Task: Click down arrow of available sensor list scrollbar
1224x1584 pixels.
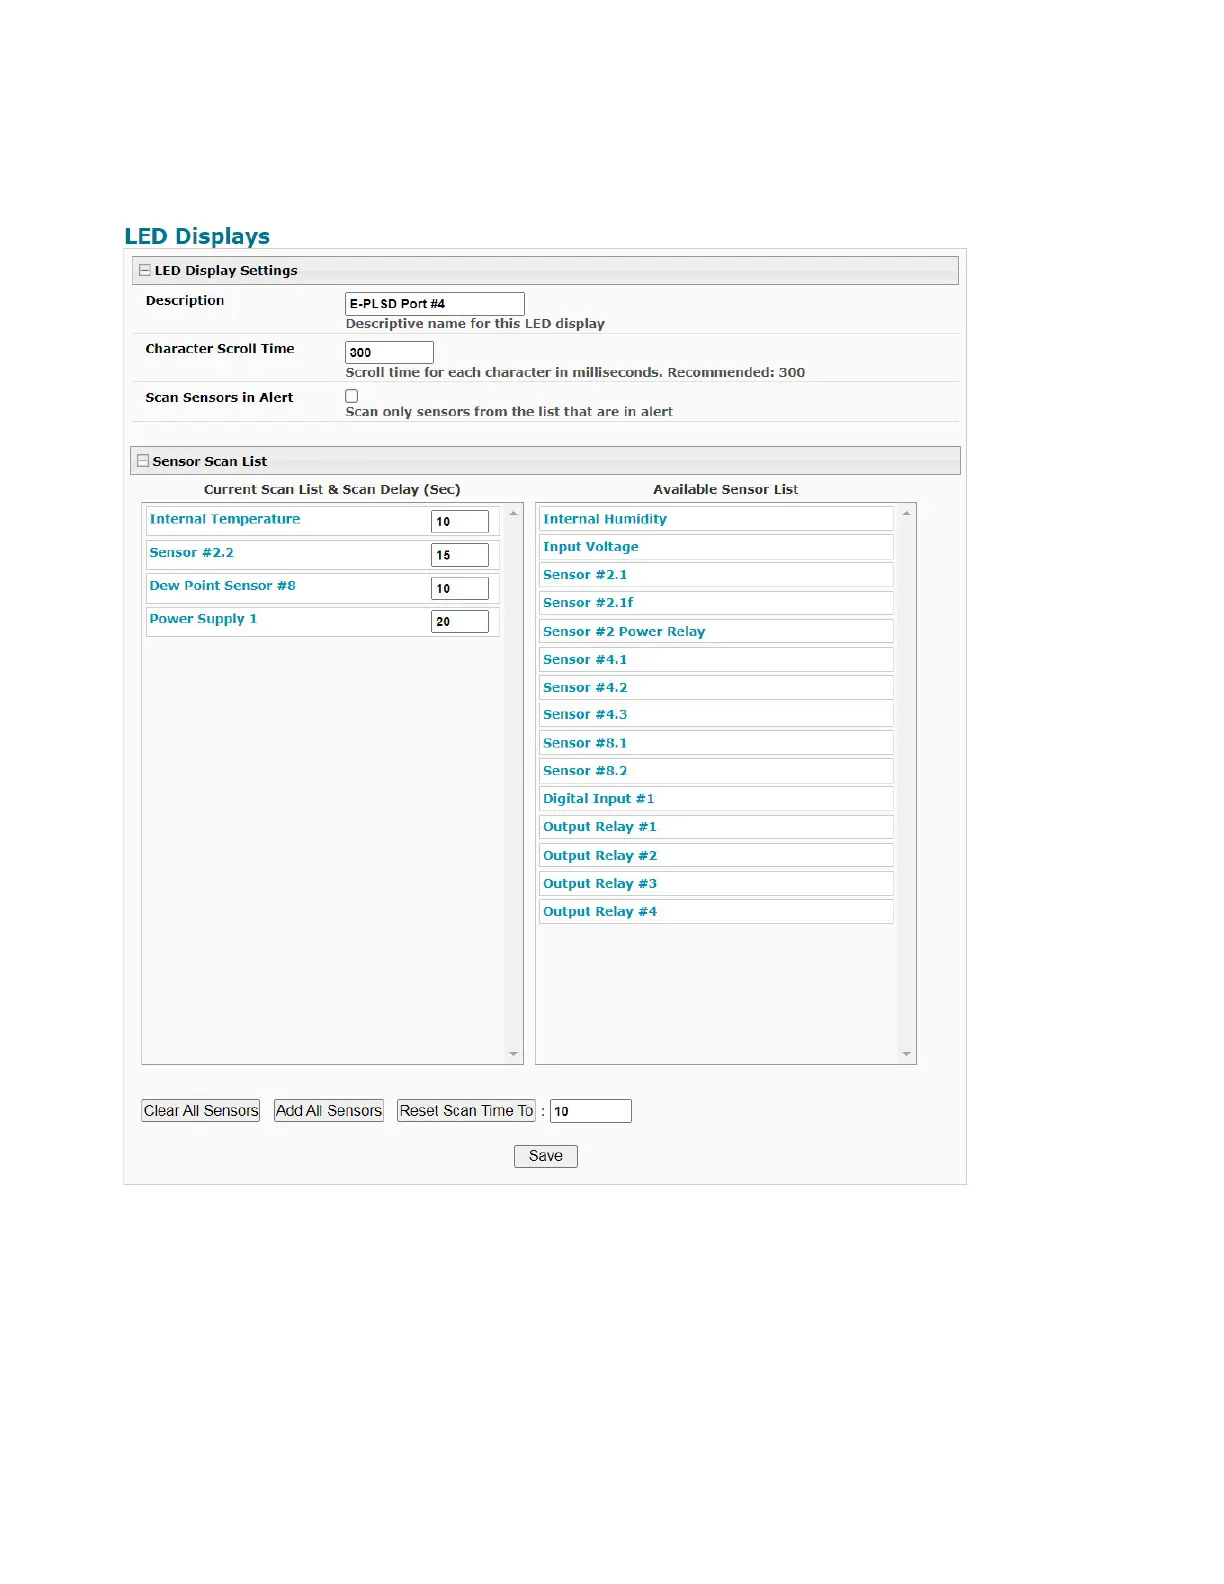Action: (x=907, y=1054)
